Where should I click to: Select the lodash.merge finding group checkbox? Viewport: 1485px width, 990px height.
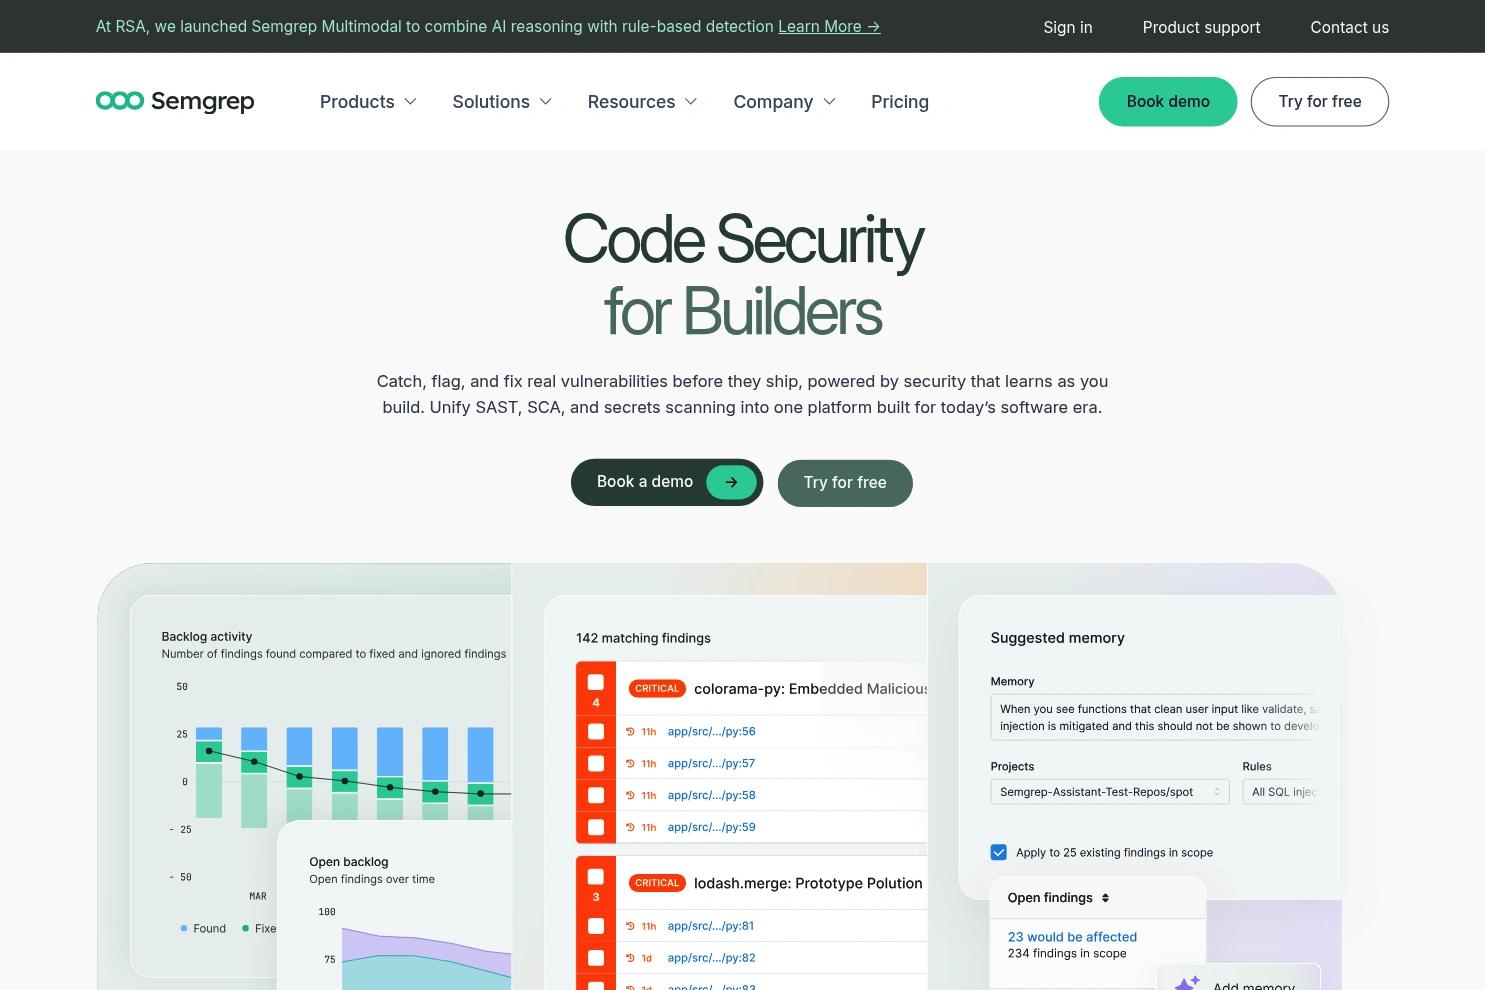click(x=596, y=876)
